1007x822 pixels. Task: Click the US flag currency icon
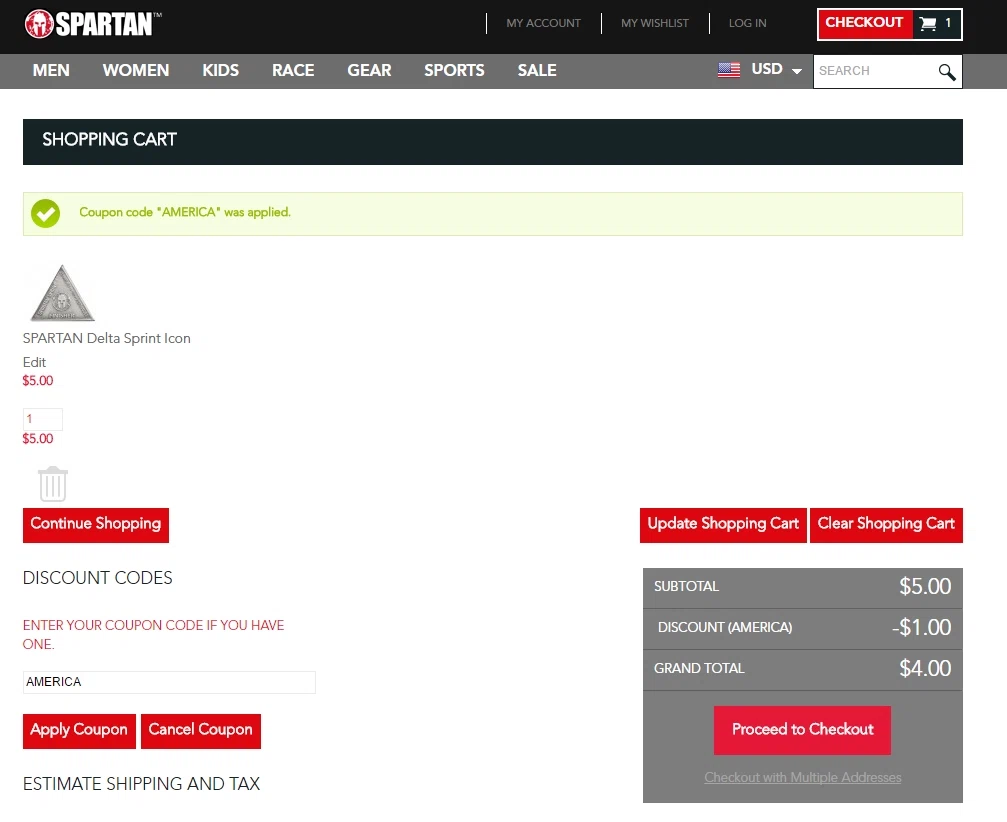tap(729, 69)
